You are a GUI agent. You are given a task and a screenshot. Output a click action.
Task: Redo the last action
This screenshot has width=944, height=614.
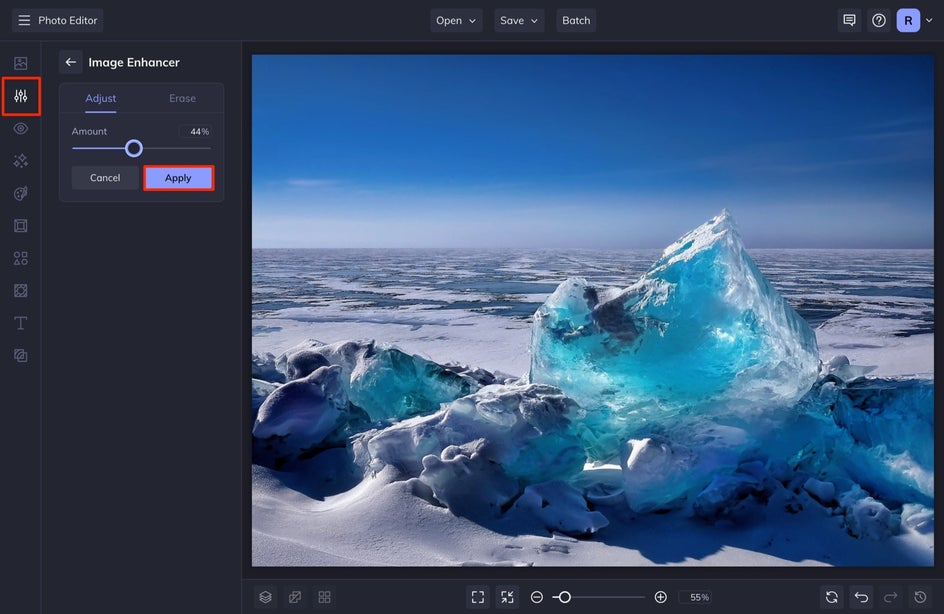(890, 597)
